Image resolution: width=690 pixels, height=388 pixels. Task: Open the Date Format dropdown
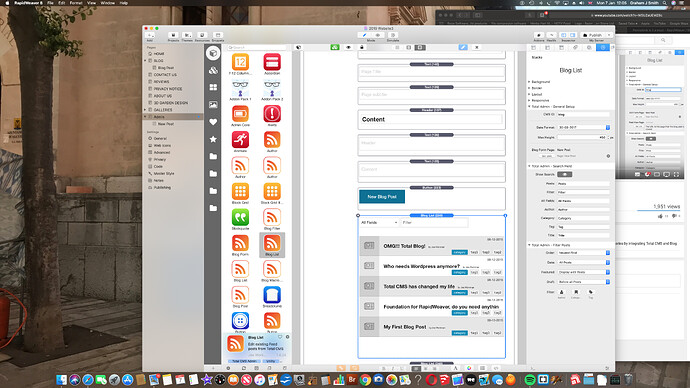[584, 127]
